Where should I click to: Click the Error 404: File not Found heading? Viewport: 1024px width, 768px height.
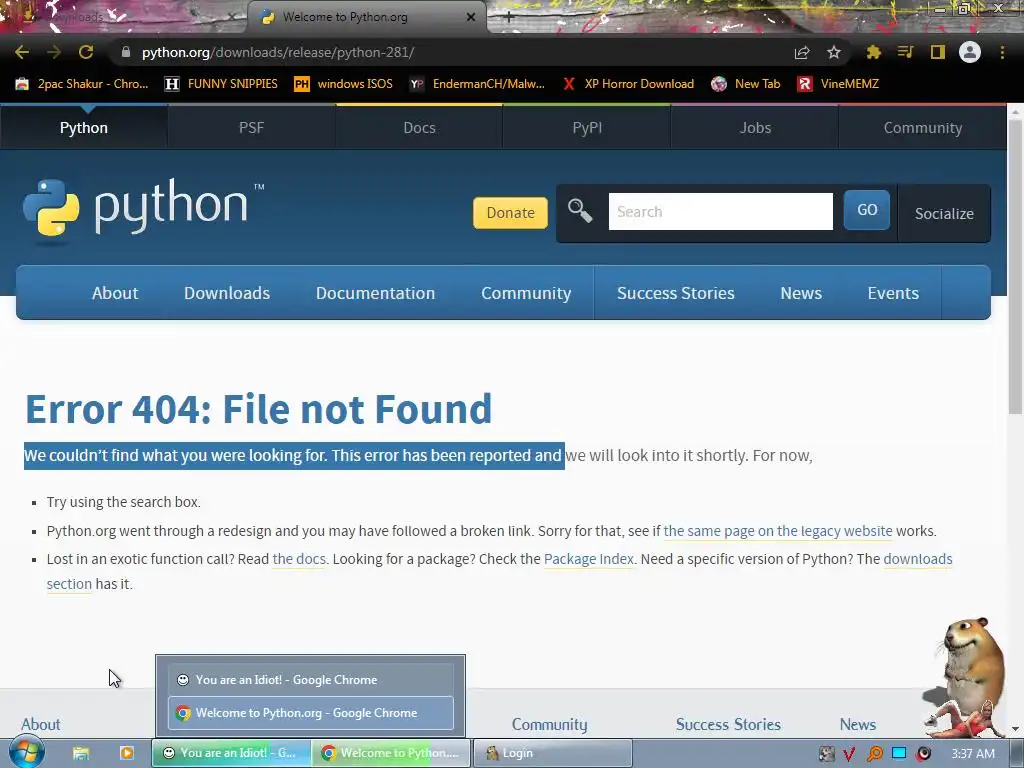pos(258,409)
